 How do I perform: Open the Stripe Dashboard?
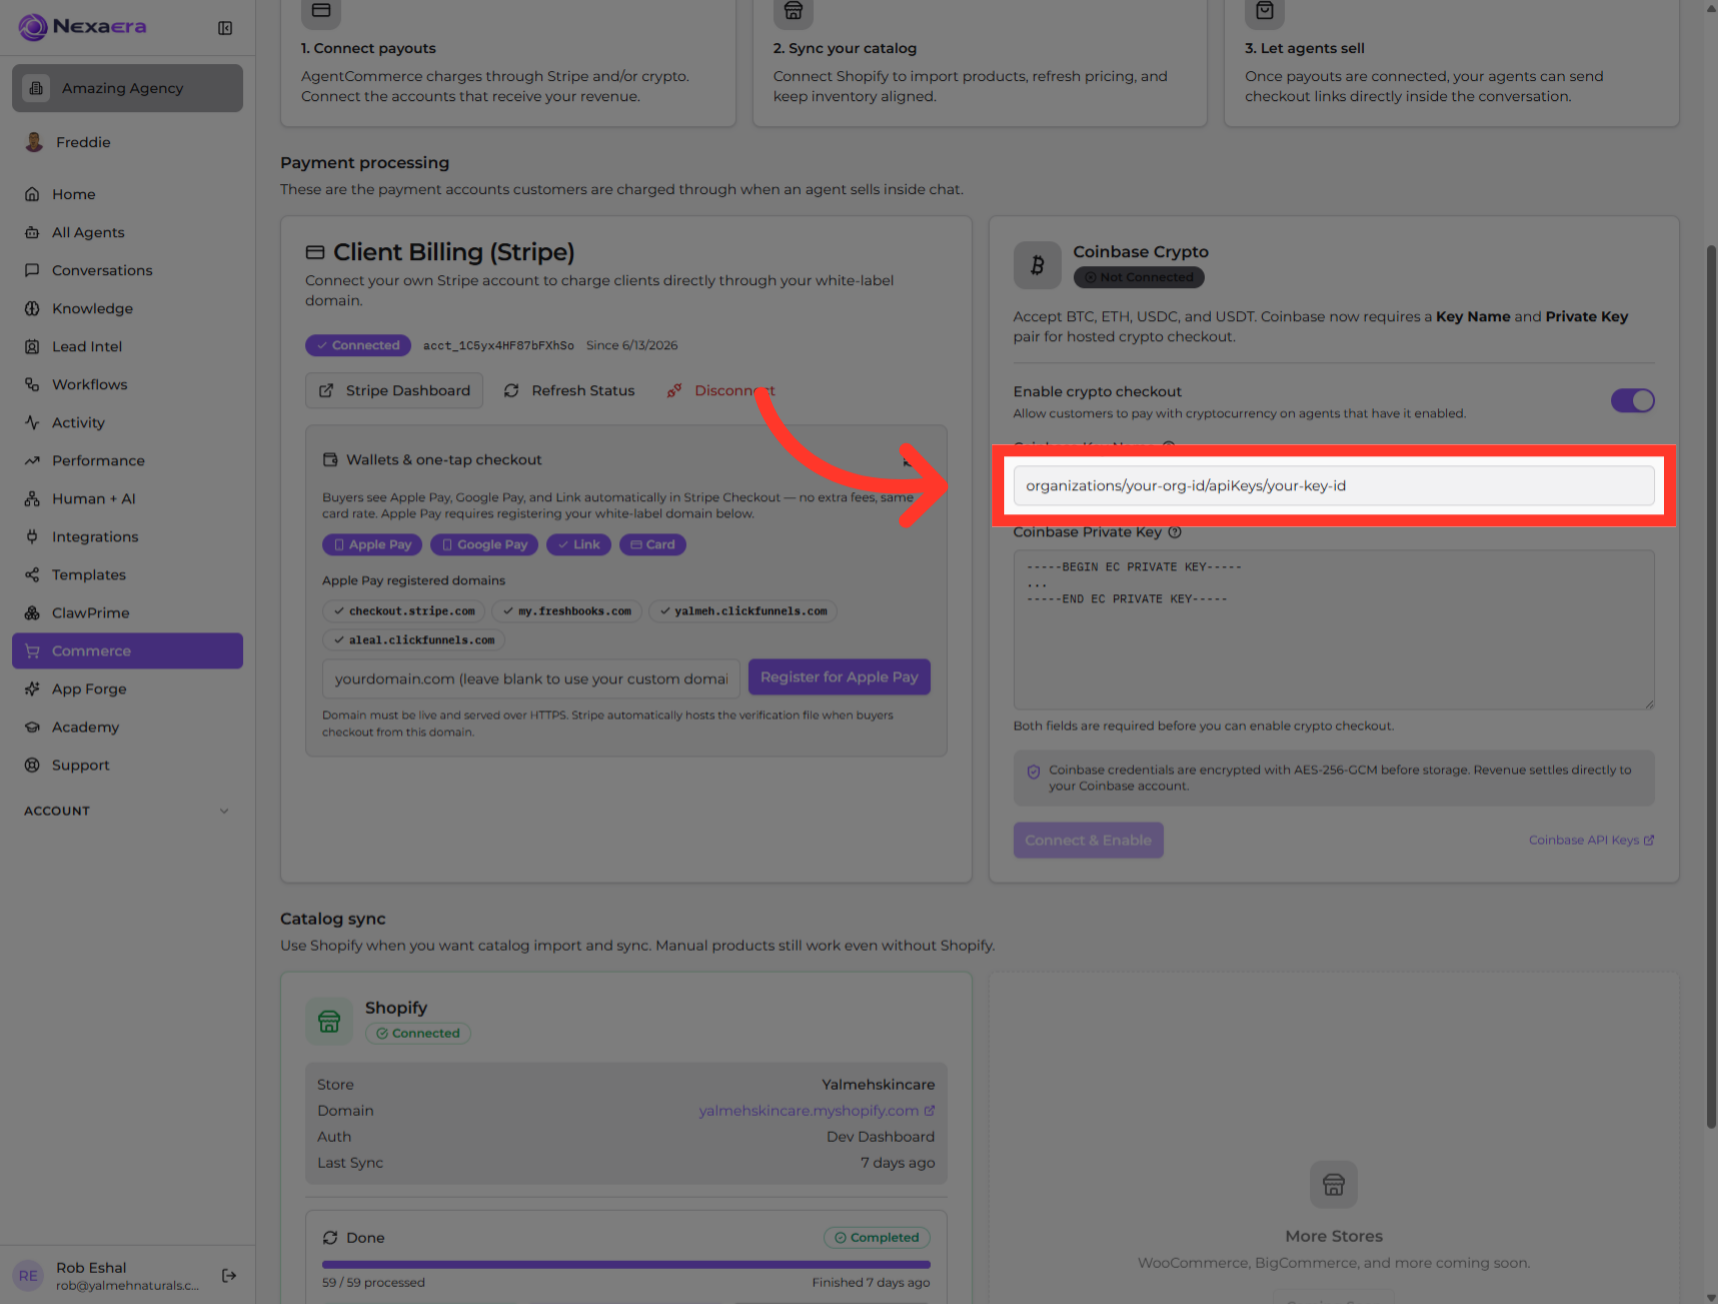[x=394, y=390]
